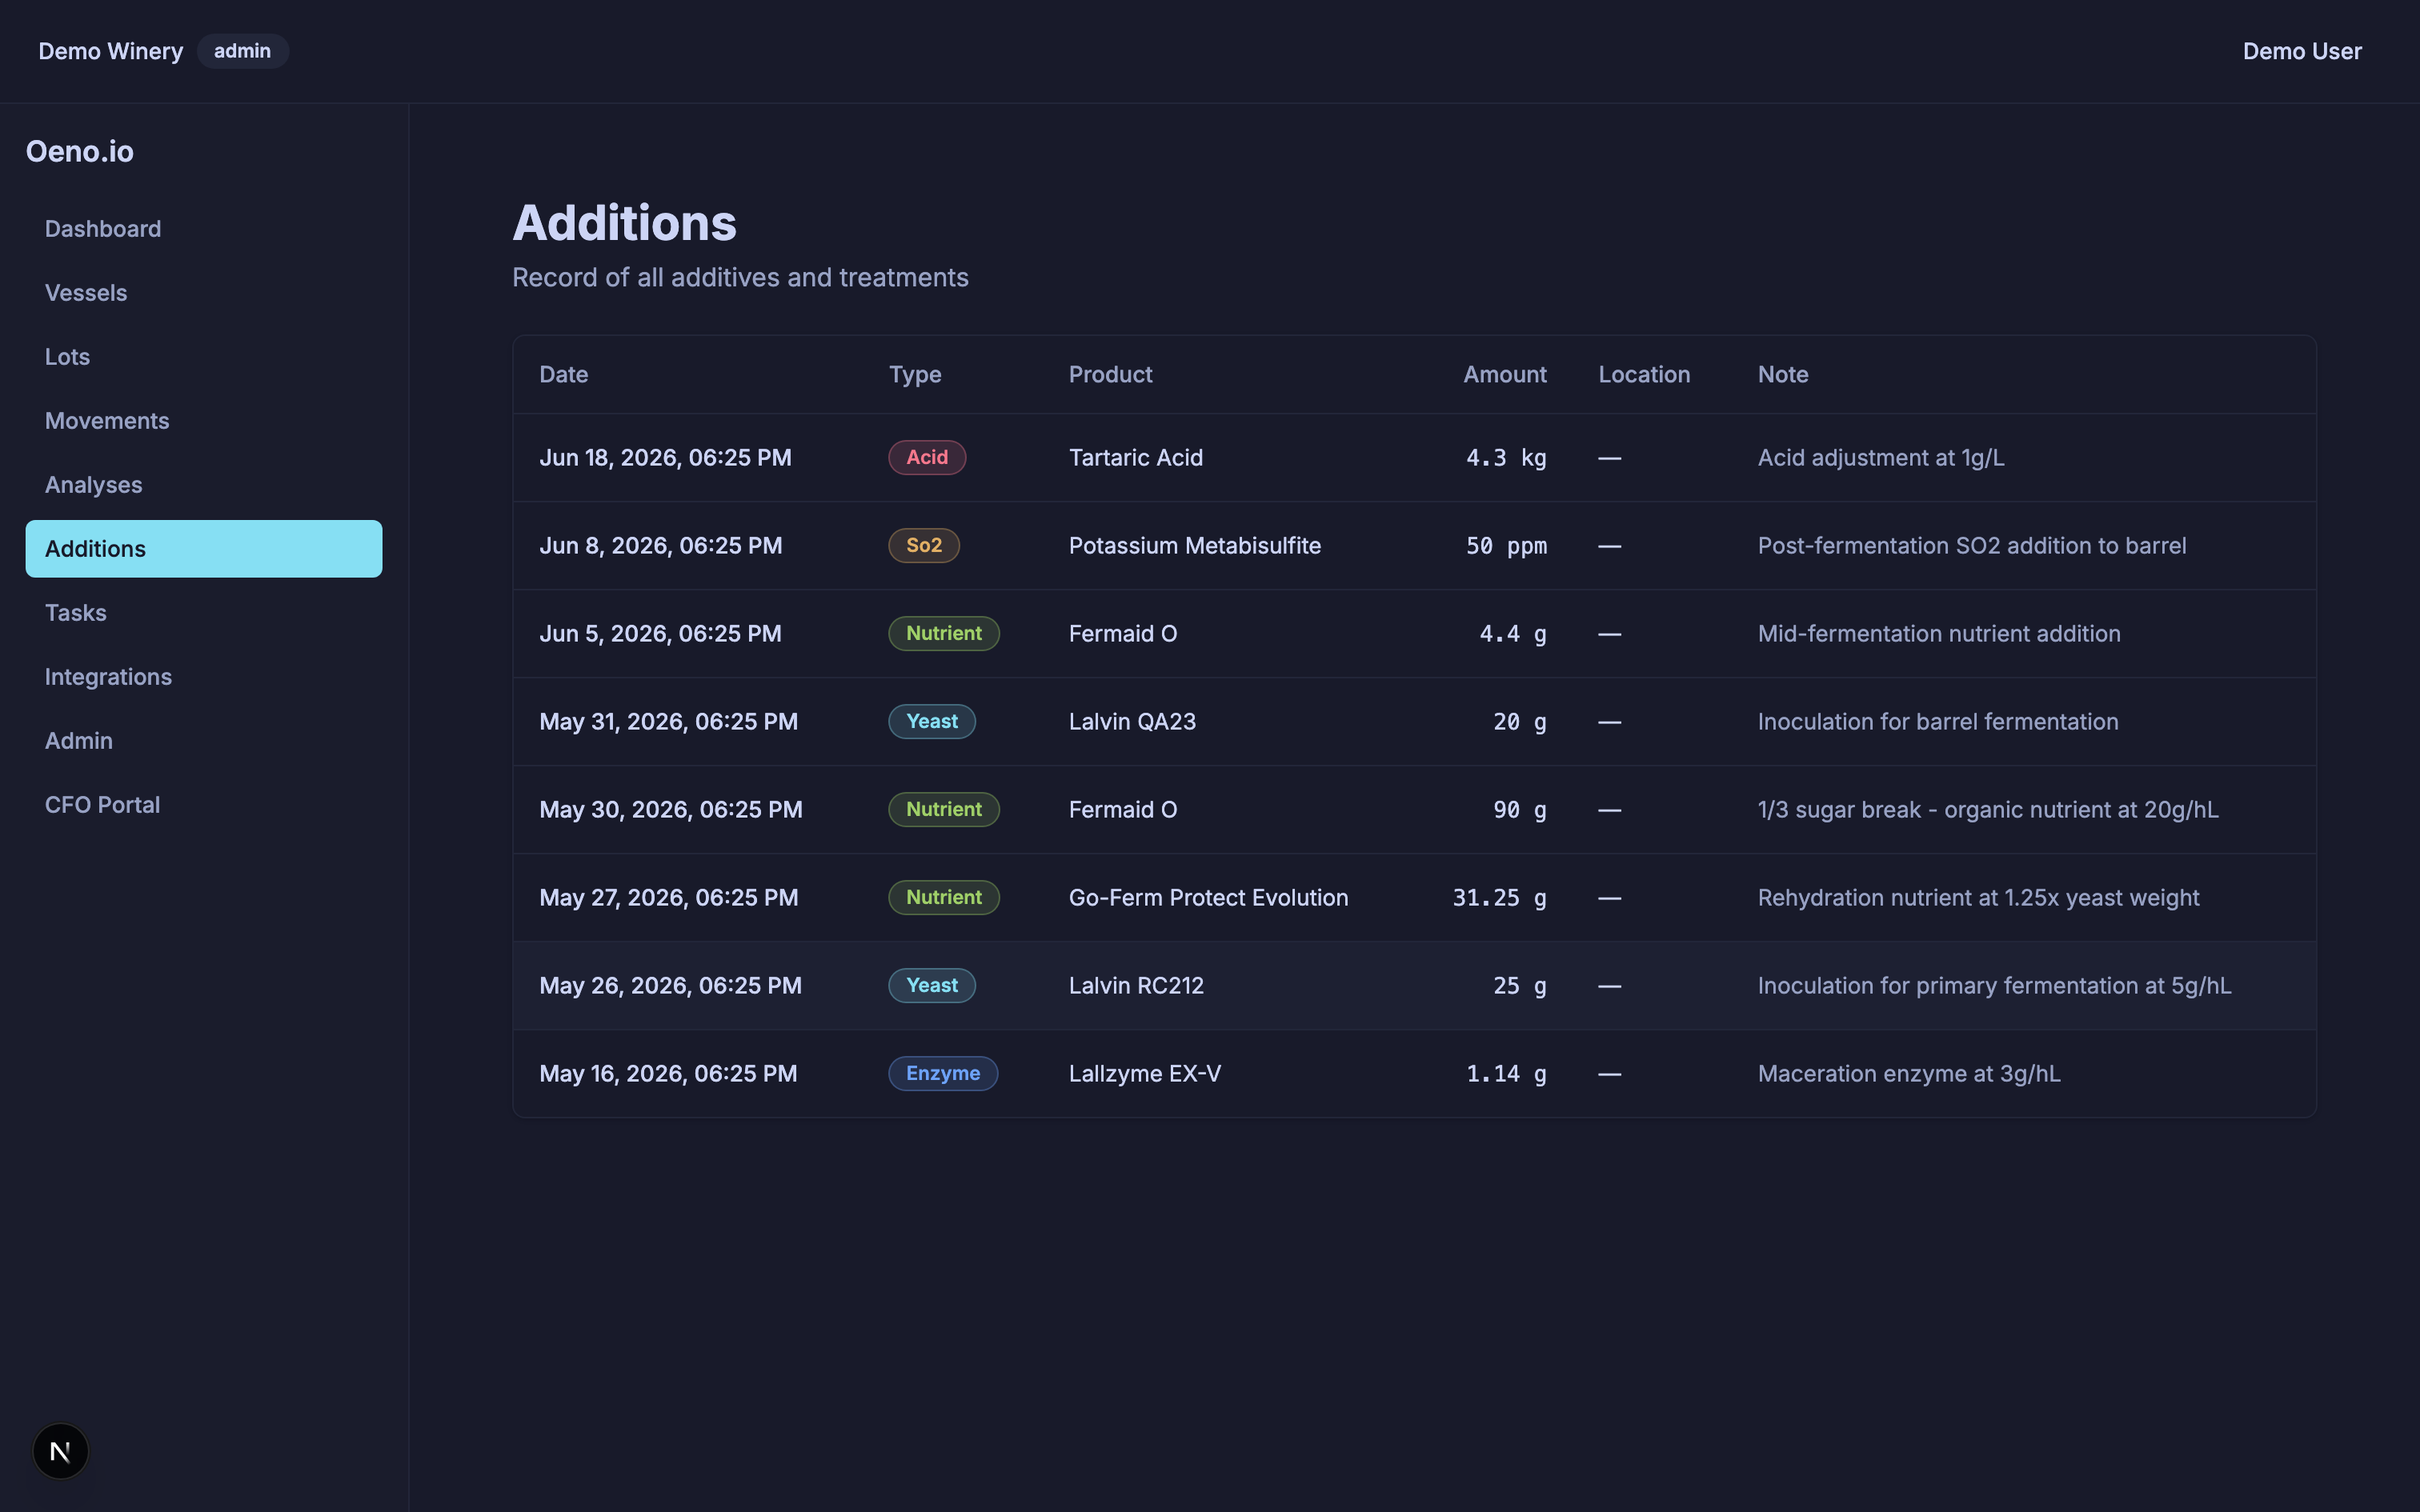Click Go-Ferm Protect Evolution product
Image resolution: width=2420 pixels, height=1512 pixels.
click(x=1208, y=897)
